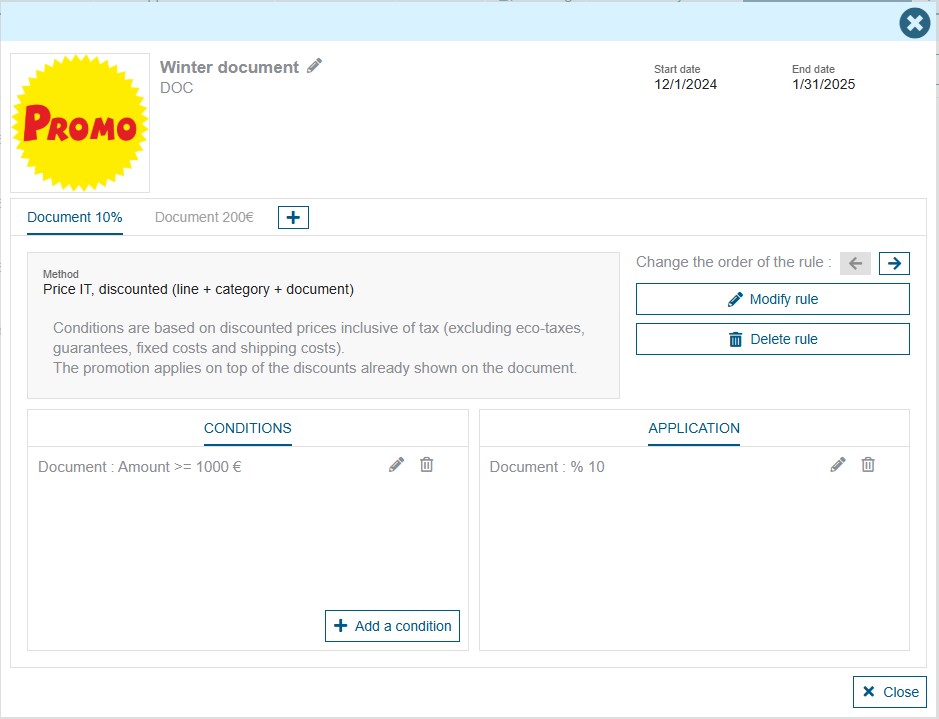939x719 pixels.
Task: Move the rule order to the left
Action: tap(855, 263)
